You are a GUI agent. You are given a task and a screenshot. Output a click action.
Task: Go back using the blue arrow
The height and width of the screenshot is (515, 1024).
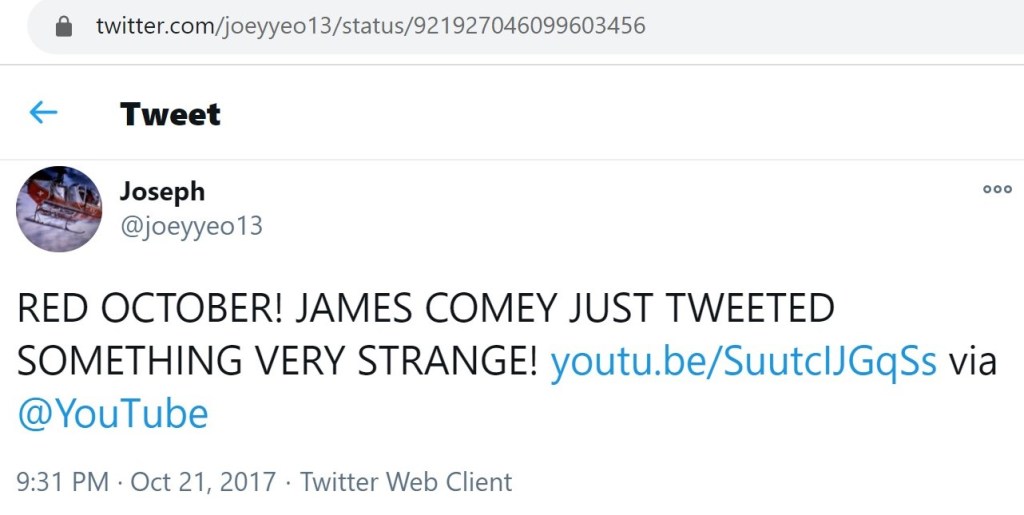coord(43,112)
